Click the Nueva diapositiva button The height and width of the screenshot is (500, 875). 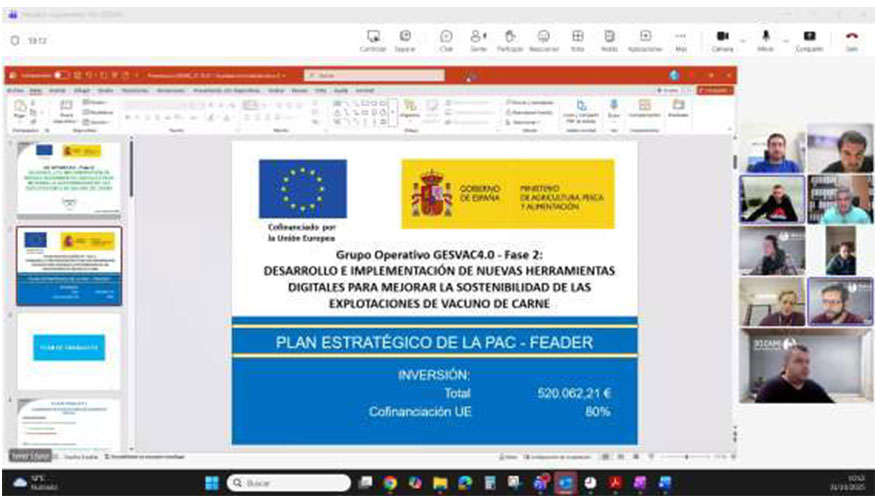pos(66,112)
